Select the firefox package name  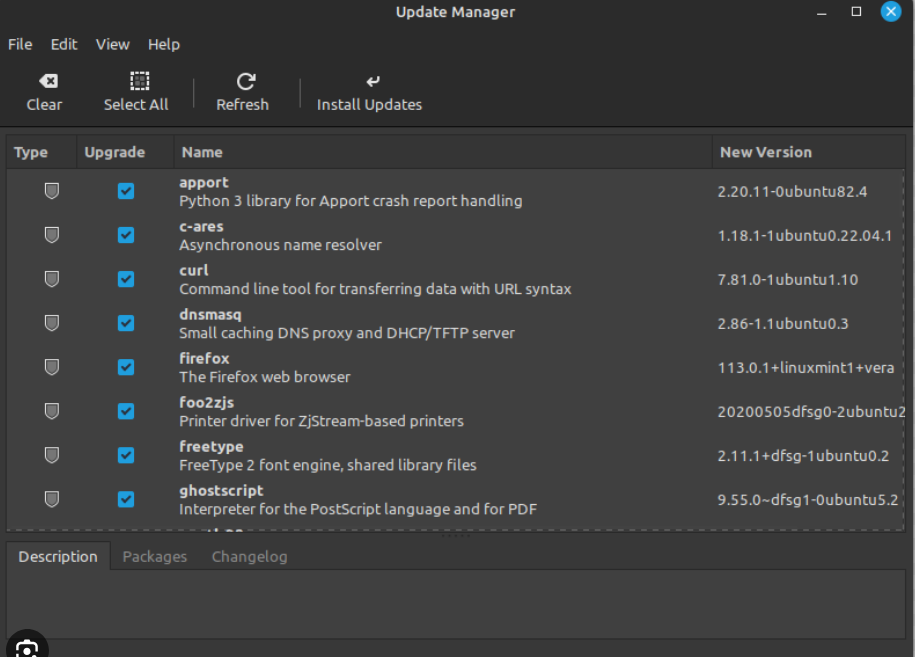coord(204,358)
